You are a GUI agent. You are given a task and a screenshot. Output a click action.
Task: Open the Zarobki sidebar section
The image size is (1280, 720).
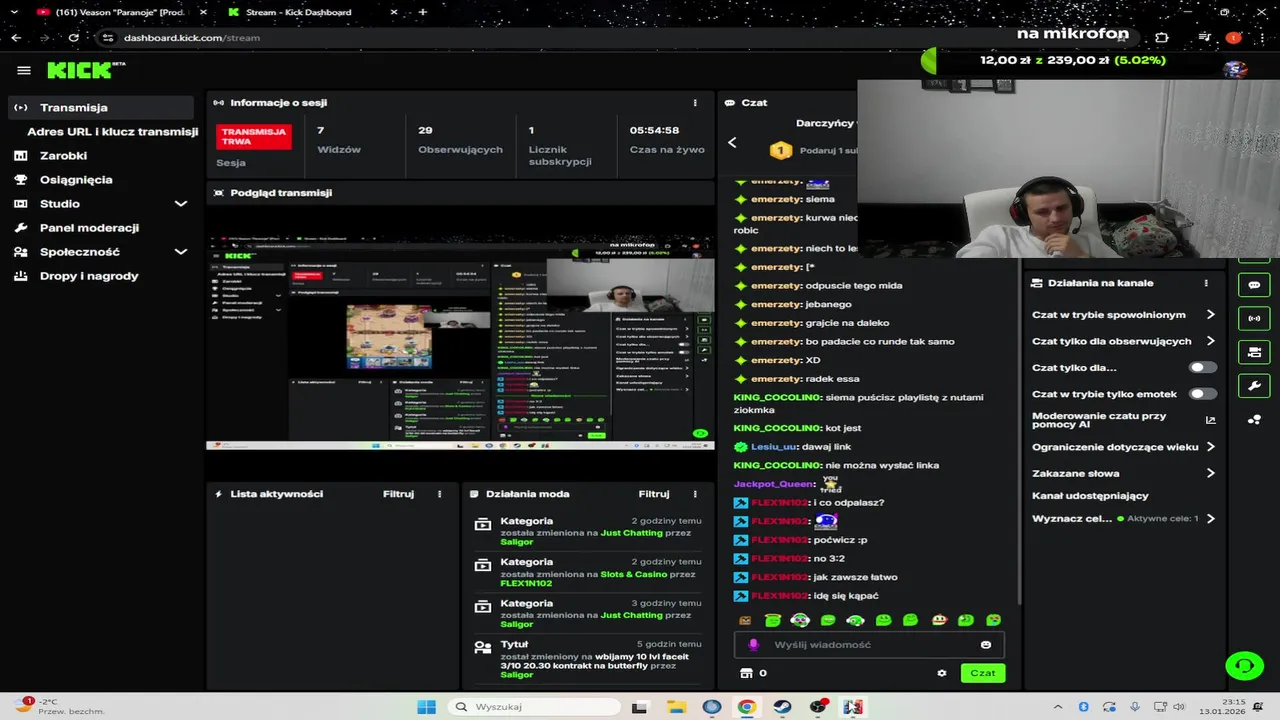coord(63,155)
